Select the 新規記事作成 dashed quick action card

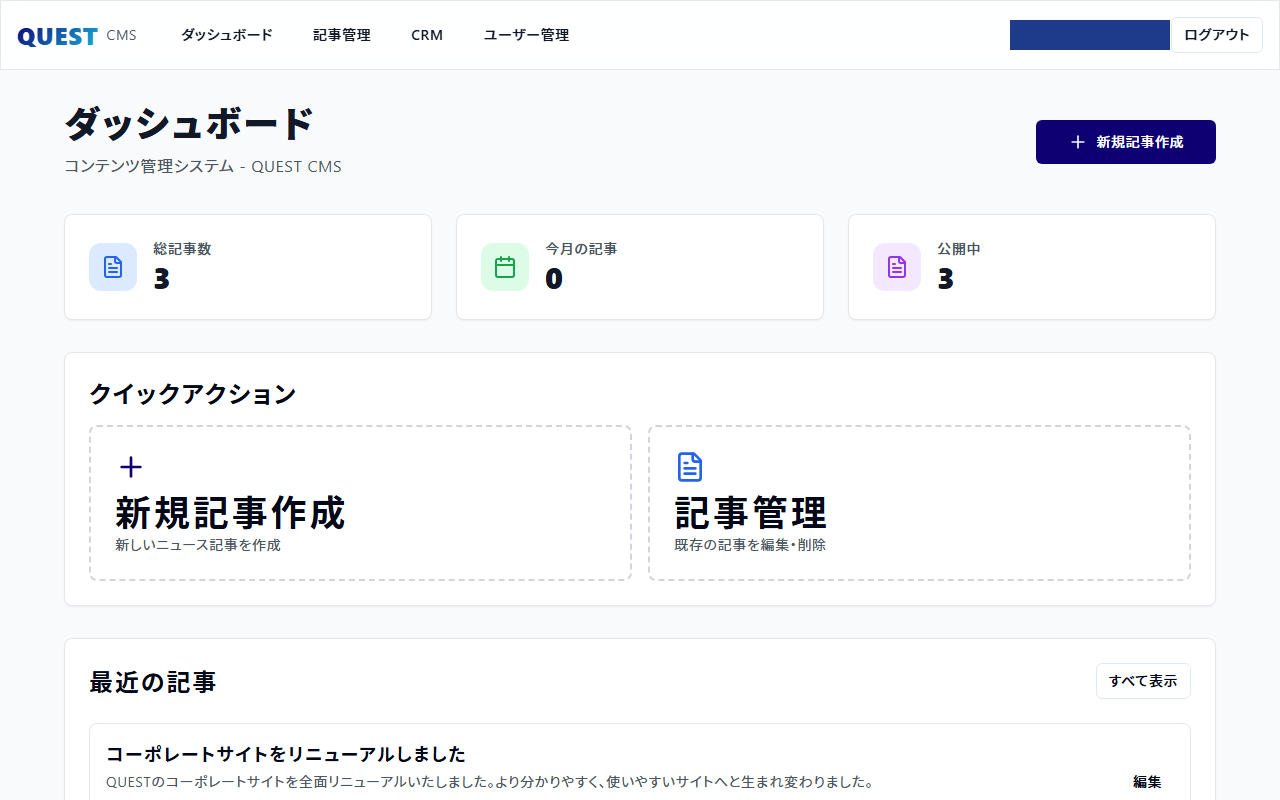click(360, 502)
